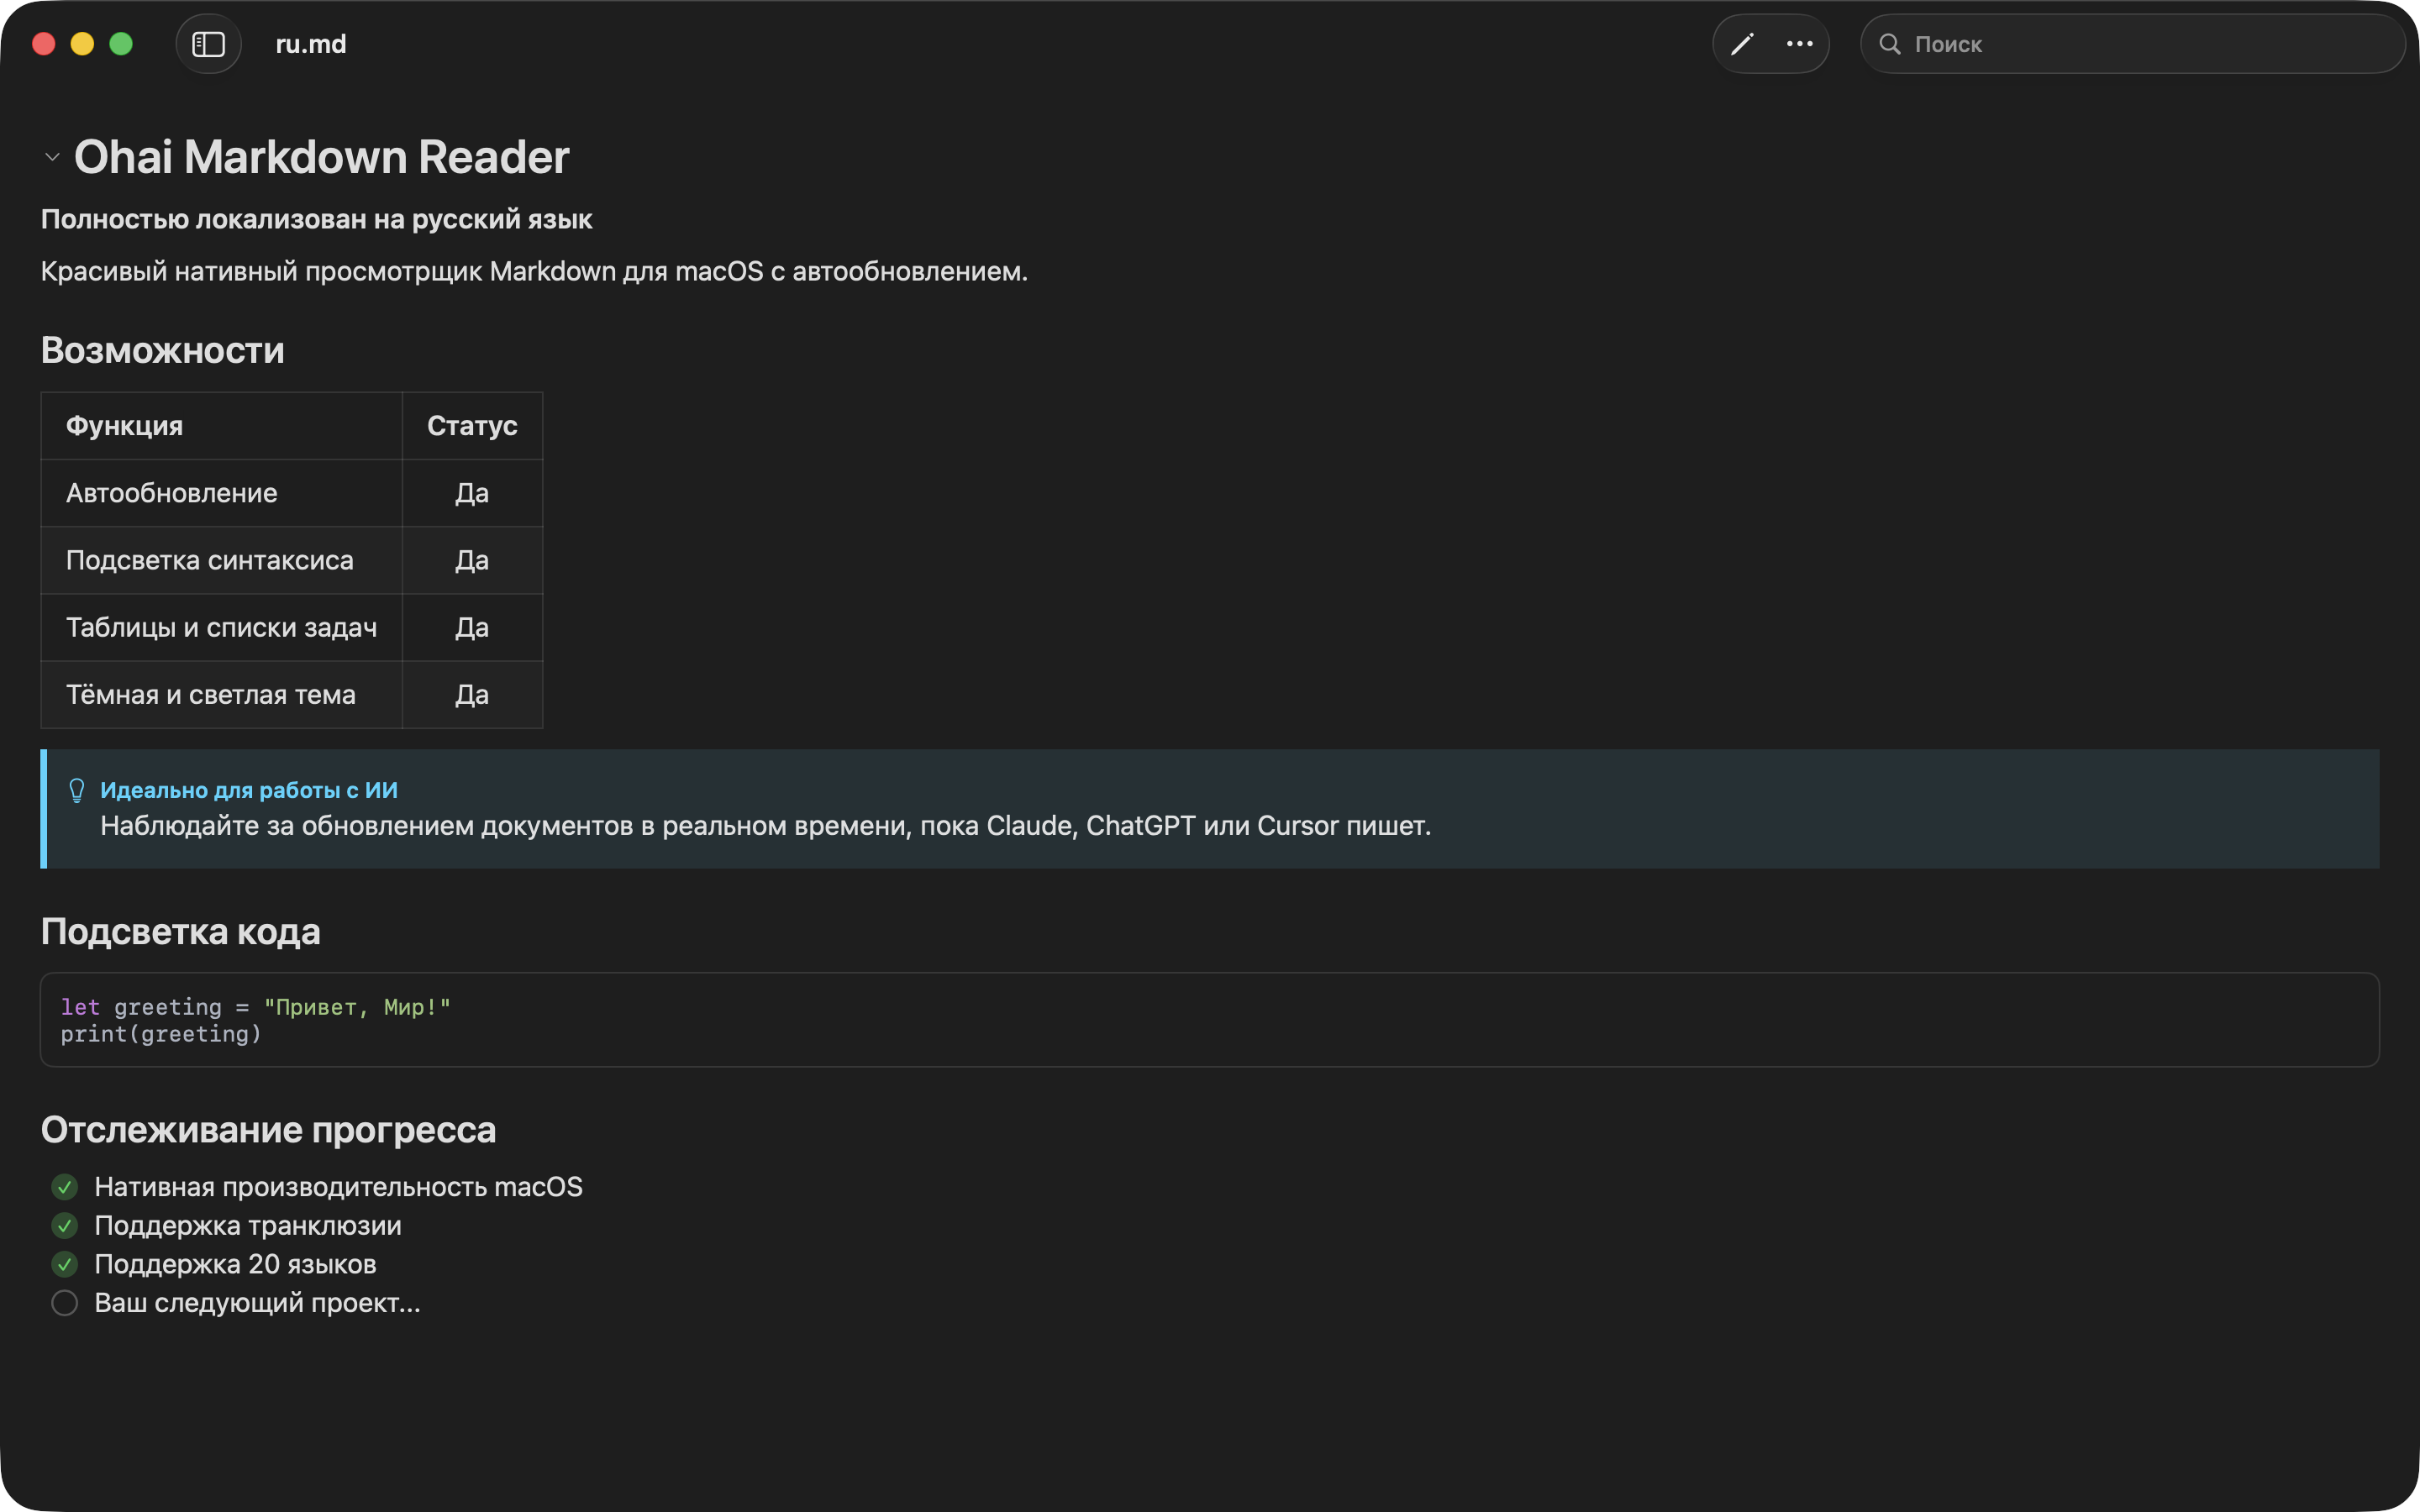Toggle 'Поддержка транклюзии' checkbox
Viewport: 2420px width, 1512px height.
point(65,1226)
